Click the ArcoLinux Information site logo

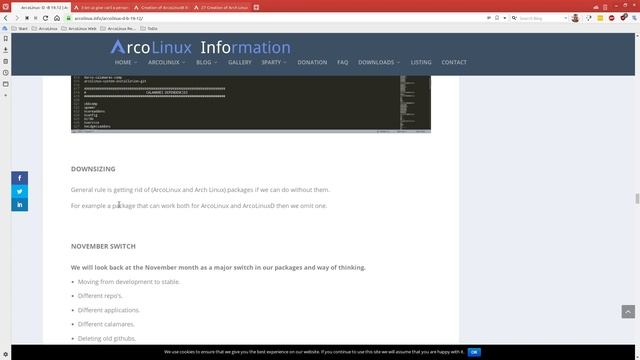tap(200, 47)
